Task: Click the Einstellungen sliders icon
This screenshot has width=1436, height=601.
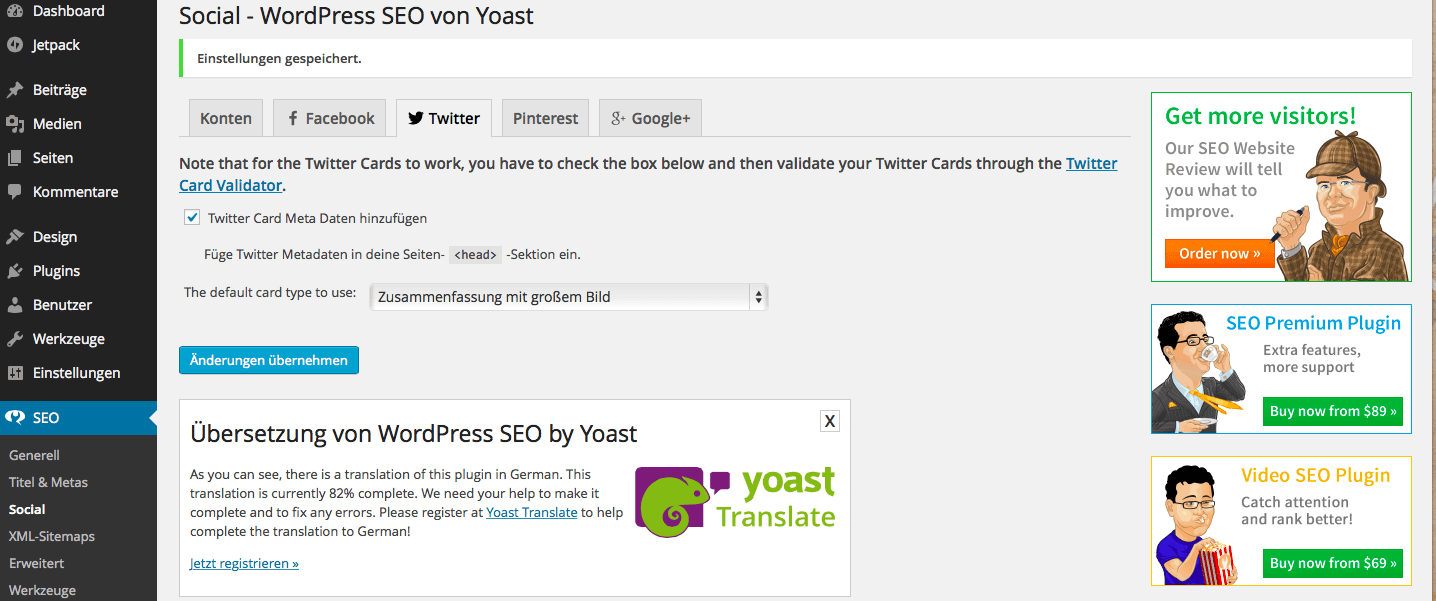Action: point(15,373)
